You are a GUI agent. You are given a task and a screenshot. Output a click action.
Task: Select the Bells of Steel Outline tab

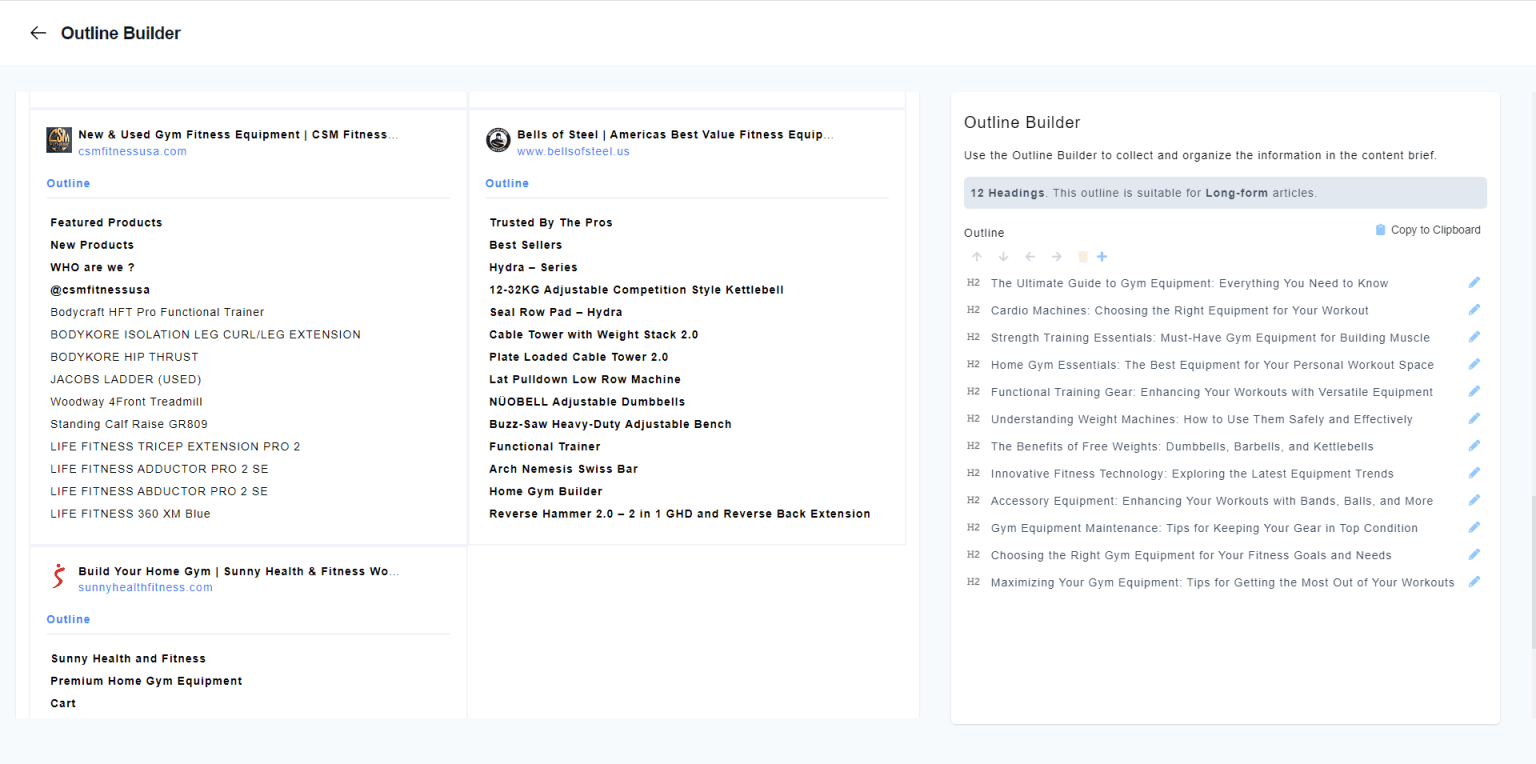click(507, 184)
